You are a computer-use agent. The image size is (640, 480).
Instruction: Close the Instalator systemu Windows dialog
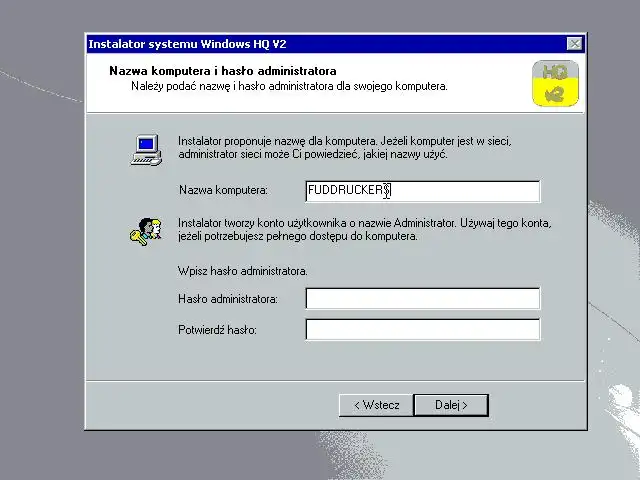575,44
